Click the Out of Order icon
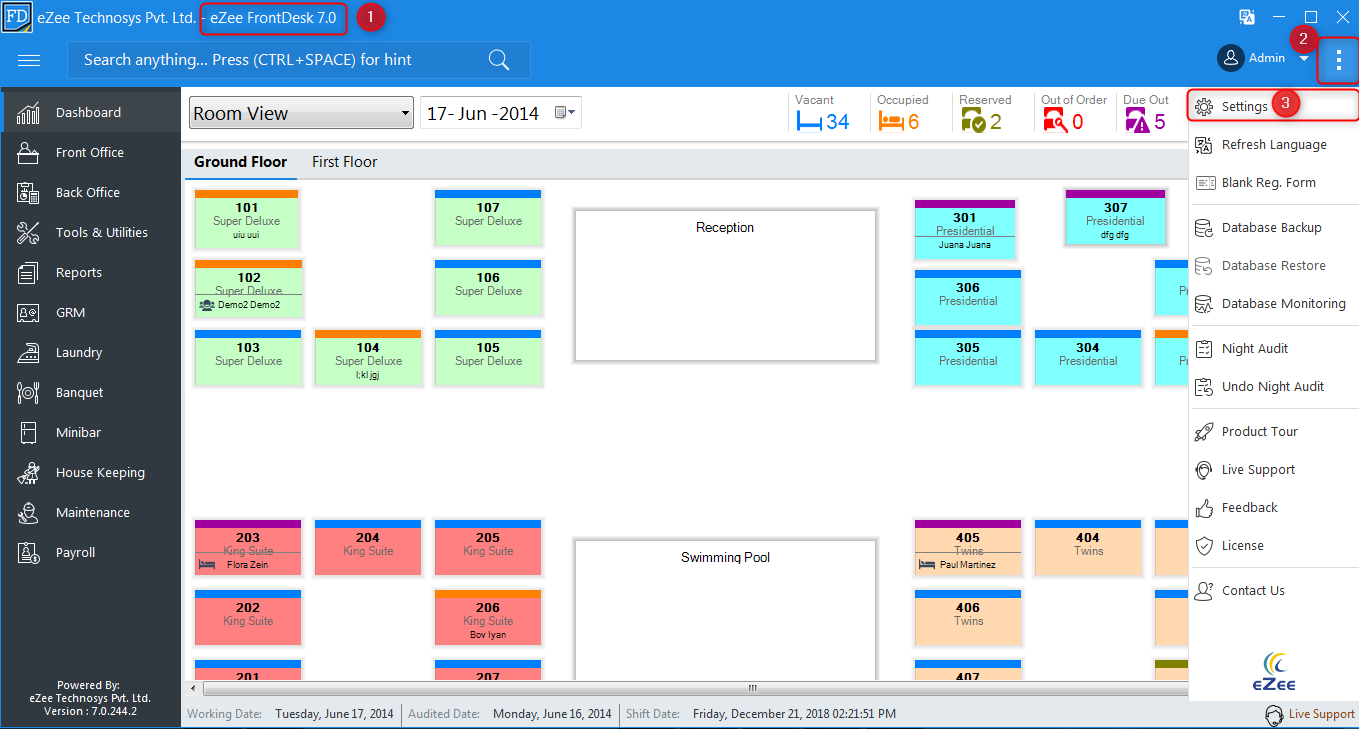Screen dimensions: 1359x729 point(1055,122)
